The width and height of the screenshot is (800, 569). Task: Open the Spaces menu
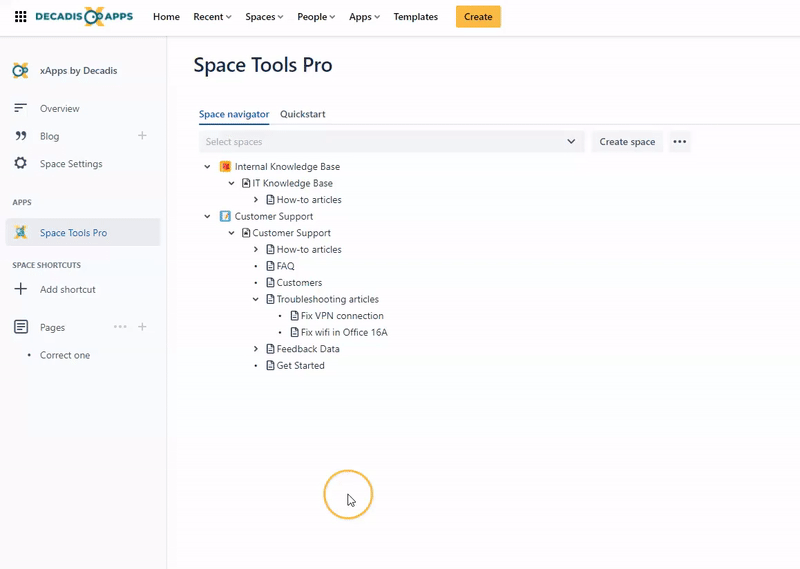[264, 17]
